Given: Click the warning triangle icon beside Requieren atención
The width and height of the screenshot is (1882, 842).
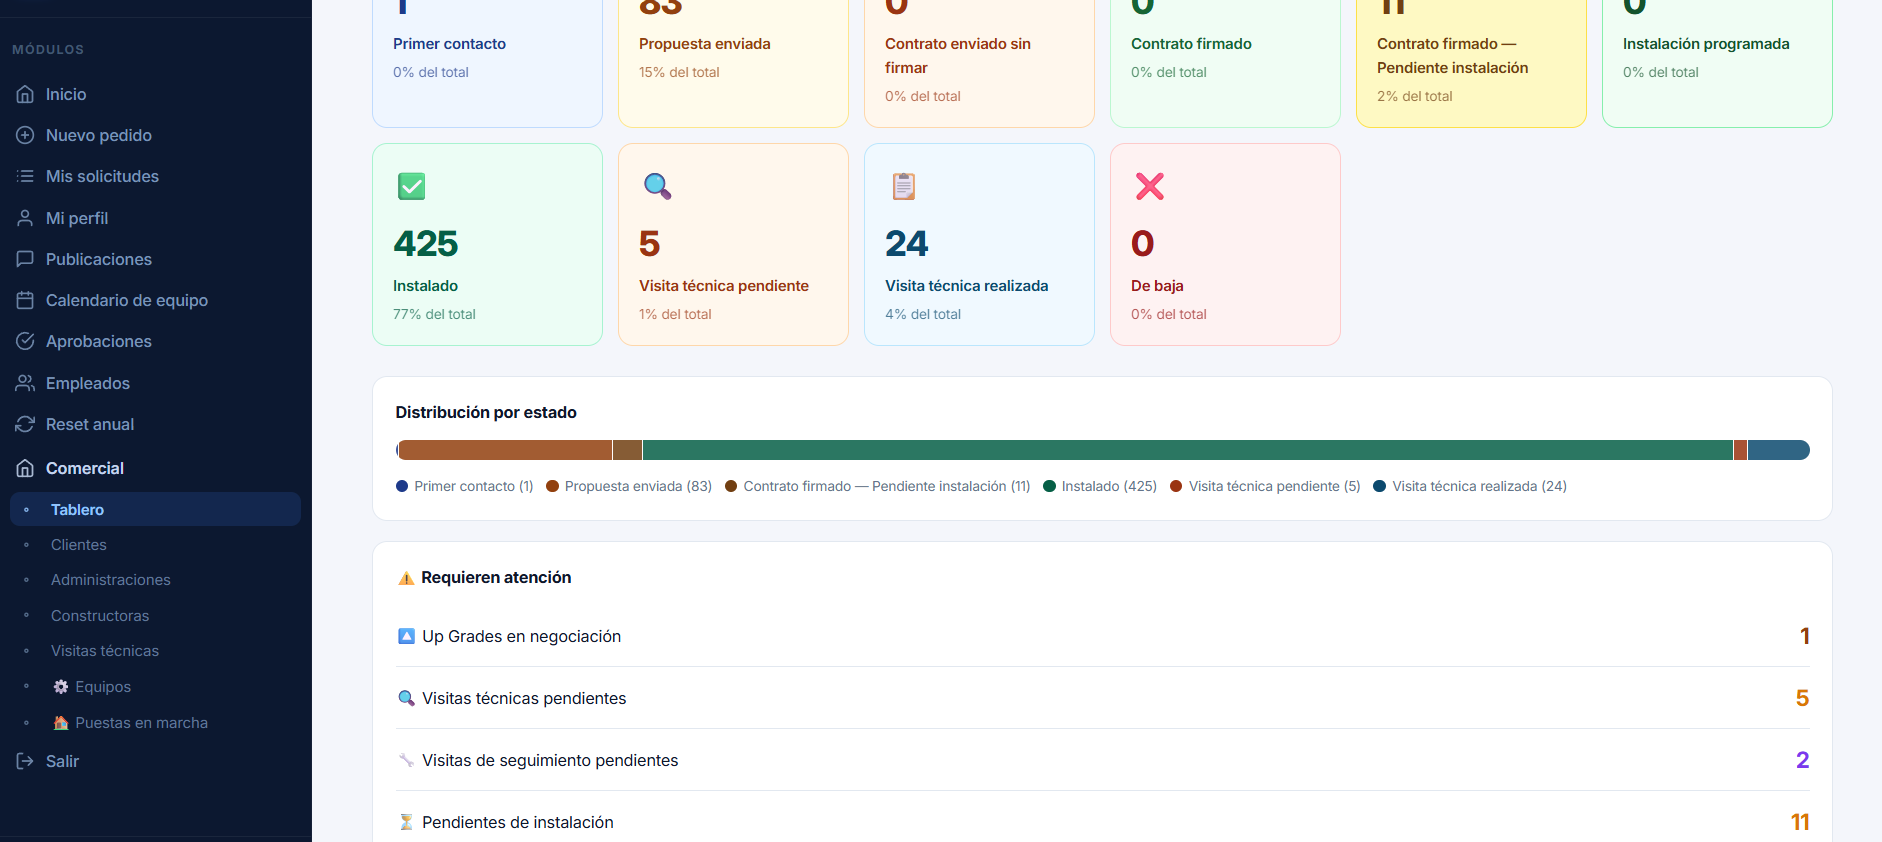Looking at the screenshot, I should click(x=406, y=578).
